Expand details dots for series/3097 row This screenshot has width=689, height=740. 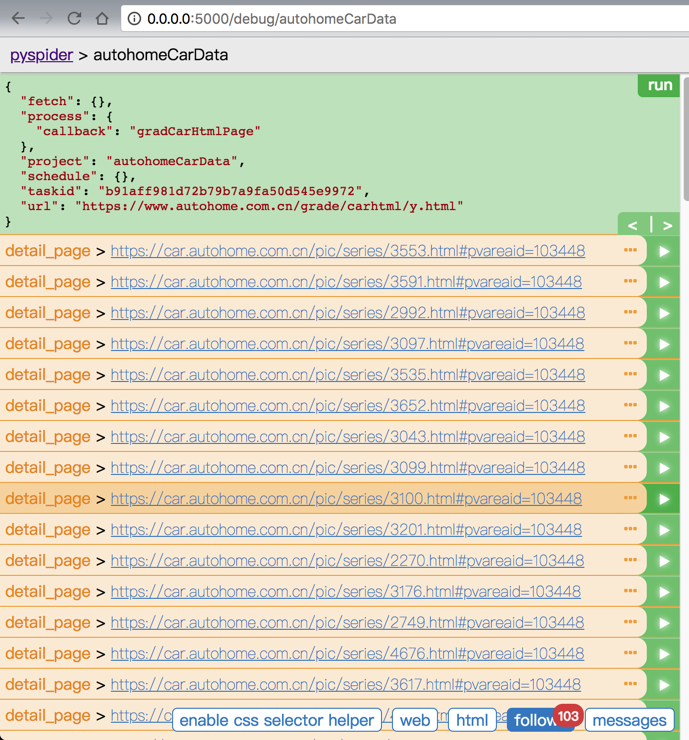[x=630, y=344]
